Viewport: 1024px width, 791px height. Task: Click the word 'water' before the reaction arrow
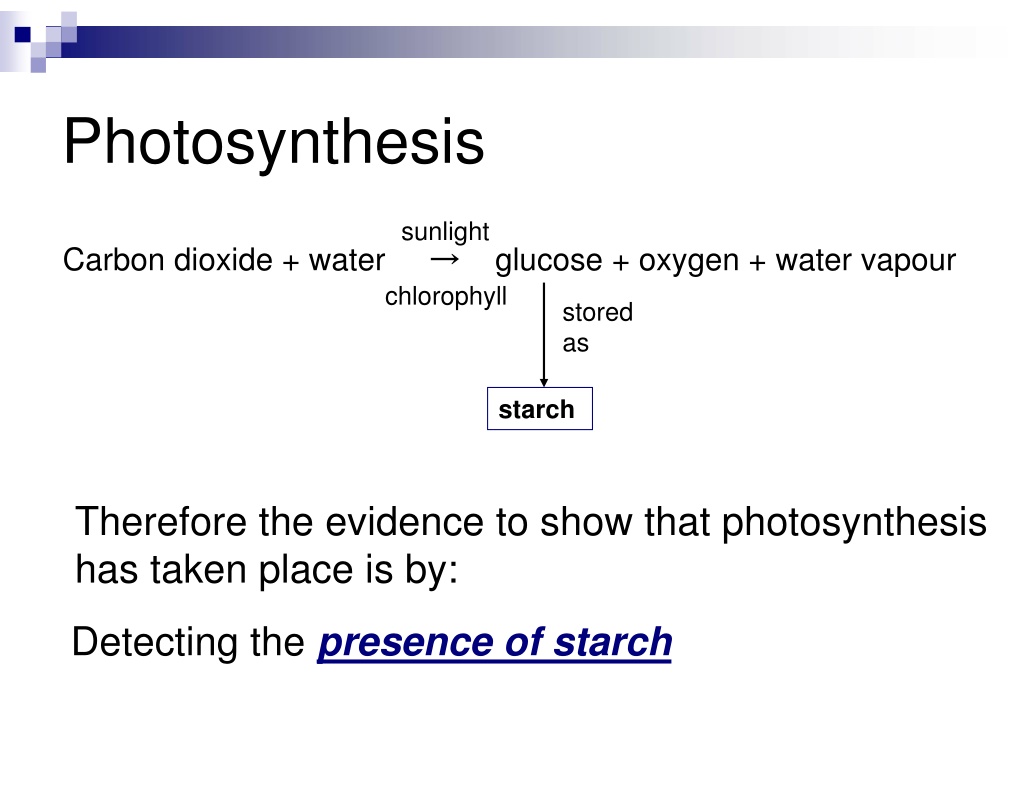347,260
